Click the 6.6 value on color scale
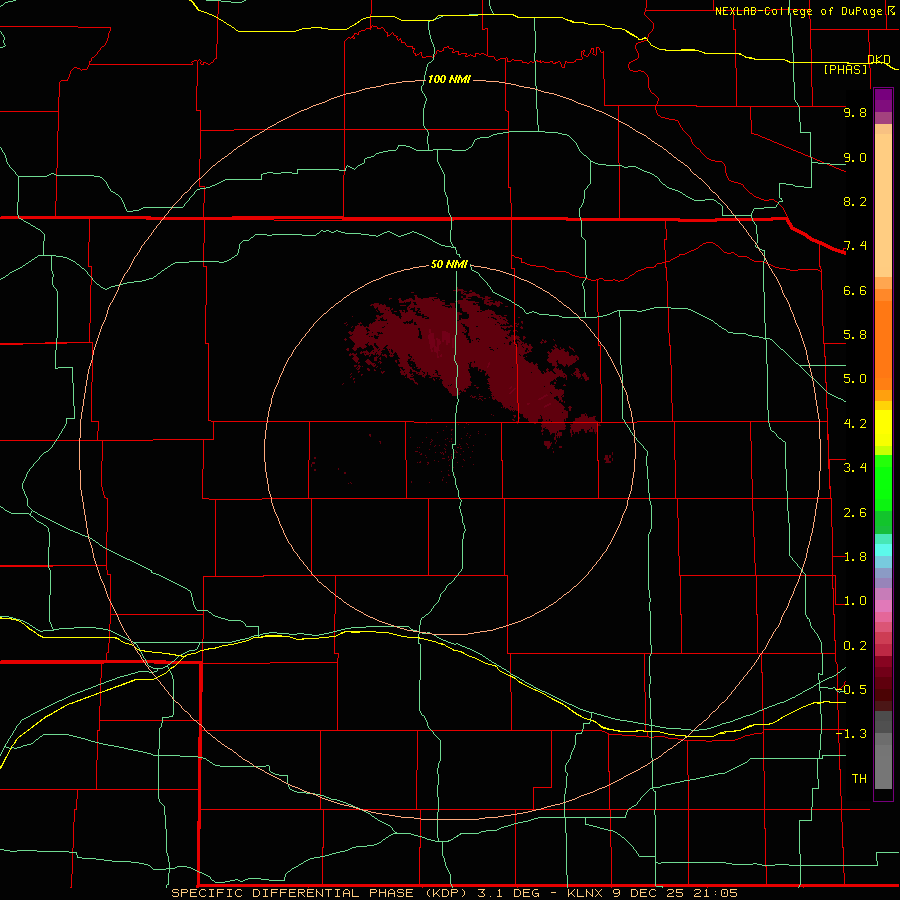Viewport: 900px width, 900px height. (x=855, y=290)
